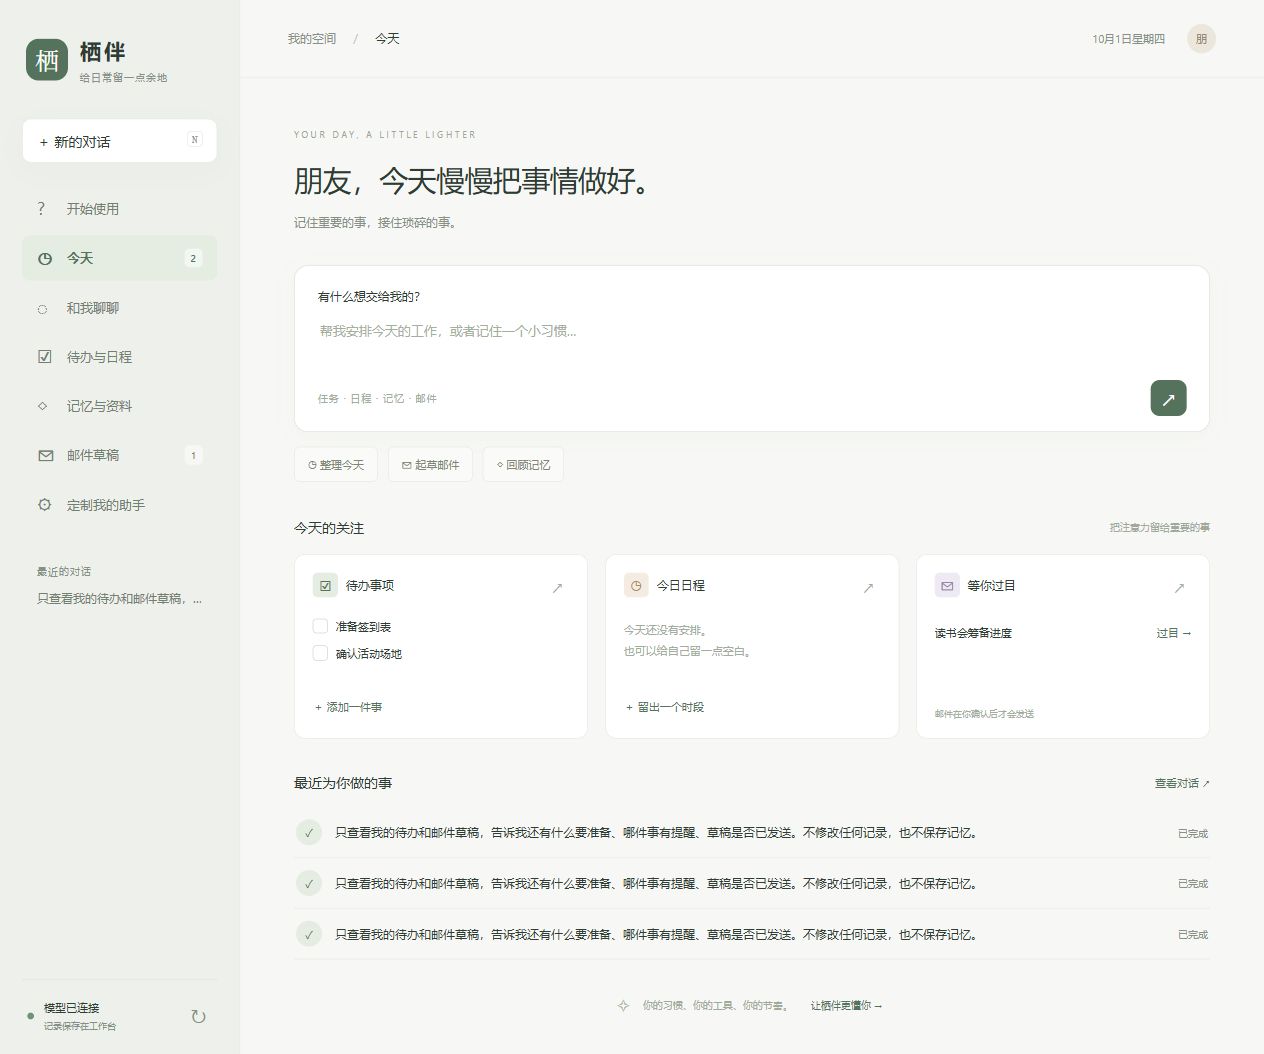The height and width of the screenshot is (1054, 1264).
Task: Open the 待办事项 card arrow
Action: point(557,588)
